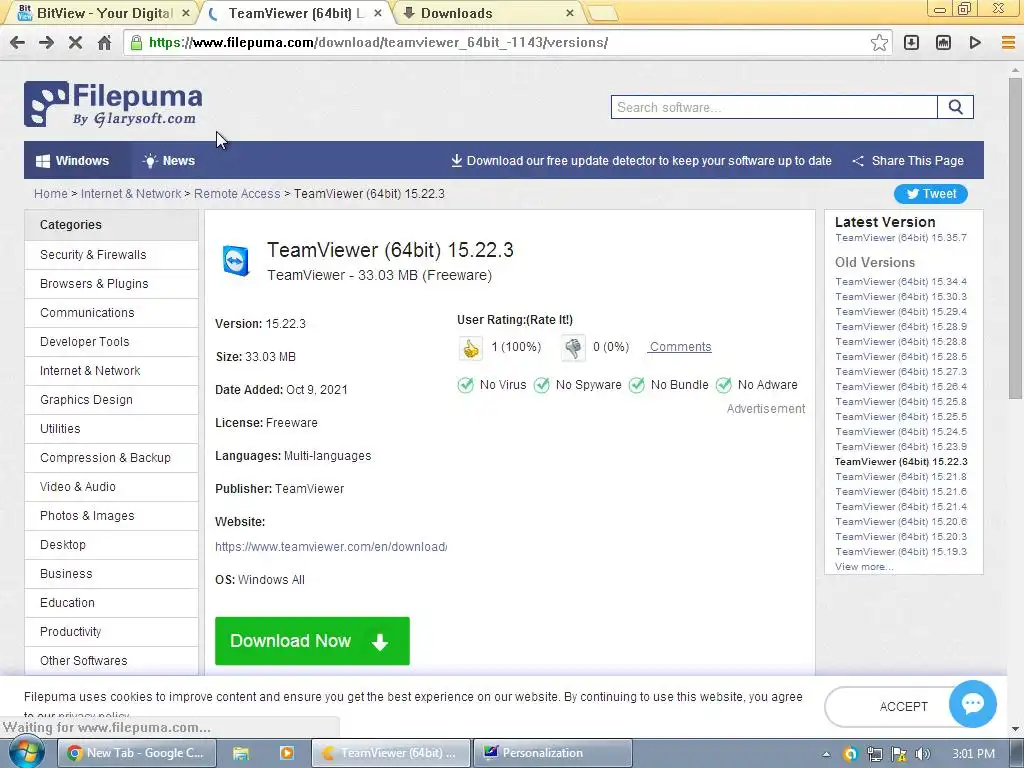Open the media player taskbar icon
This screenshot has height=768, width=1024.
point(287,753)
